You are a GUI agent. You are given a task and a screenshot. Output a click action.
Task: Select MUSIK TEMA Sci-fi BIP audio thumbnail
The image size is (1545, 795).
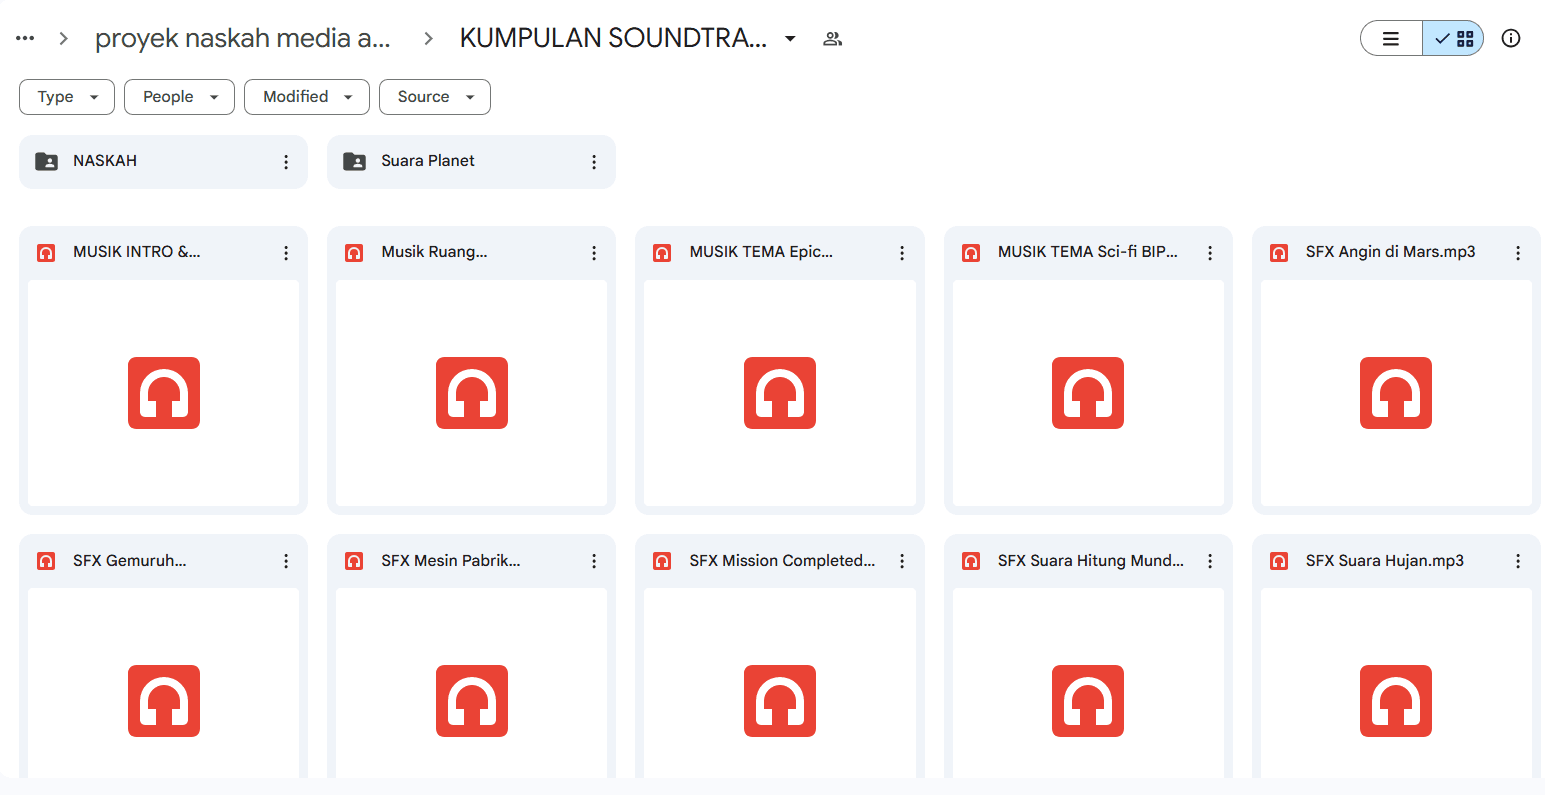click(x=1088, y=393)
